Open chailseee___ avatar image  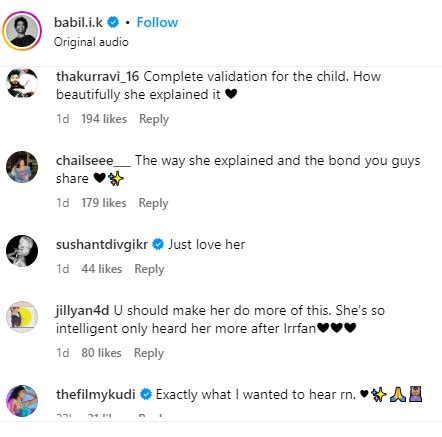pyautogui.click(x=22, y=167)
